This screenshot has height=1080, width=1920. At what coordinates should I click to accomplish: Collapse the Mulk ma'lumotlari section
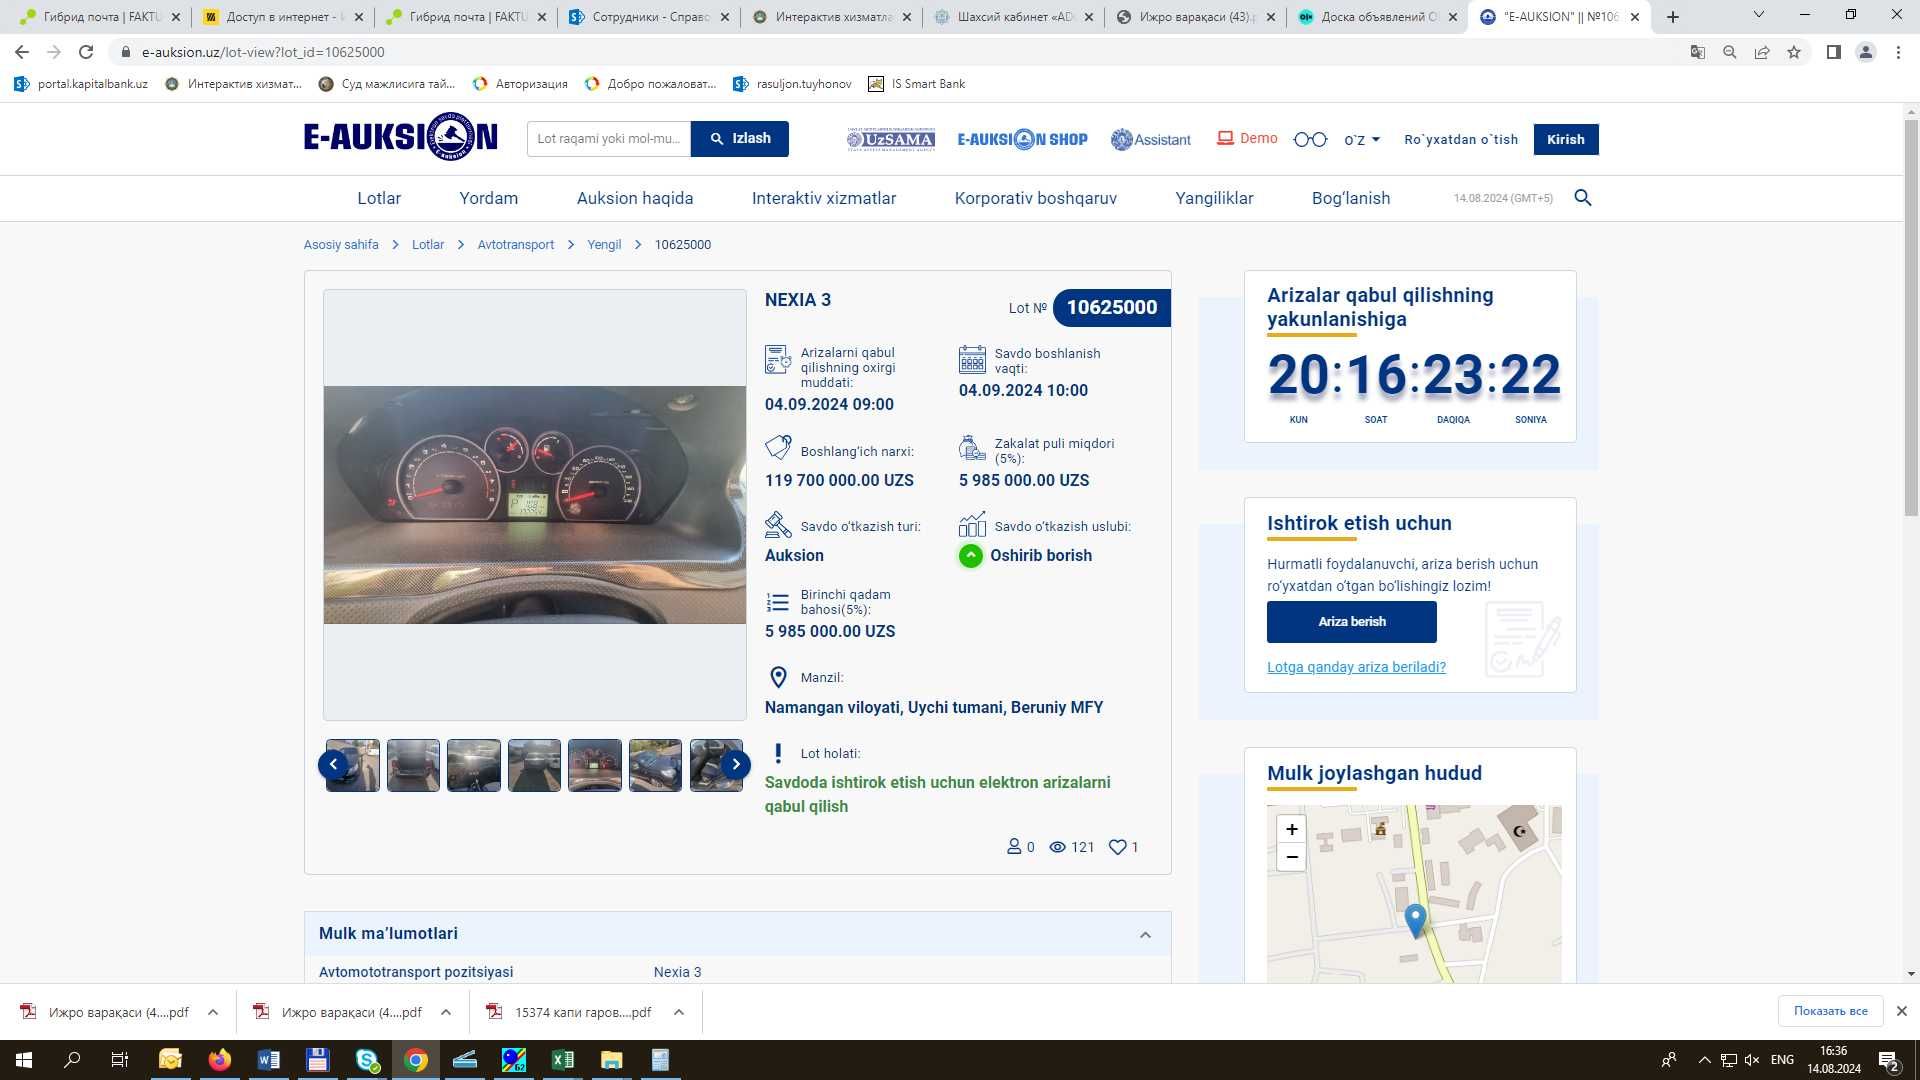tap(1145, 935)
